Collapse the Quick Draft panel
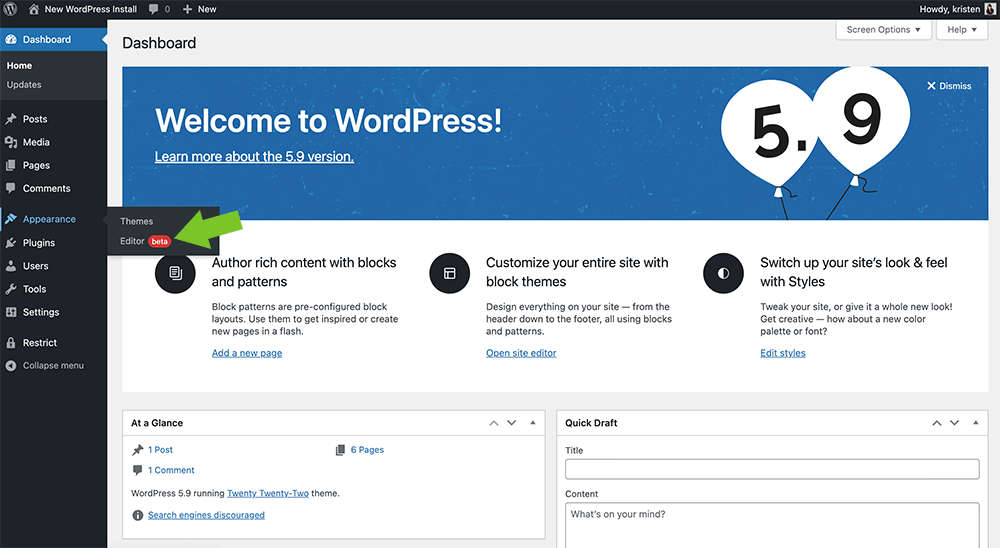The height and width of the screenshot is (548, 1000). tap(975, 423)
